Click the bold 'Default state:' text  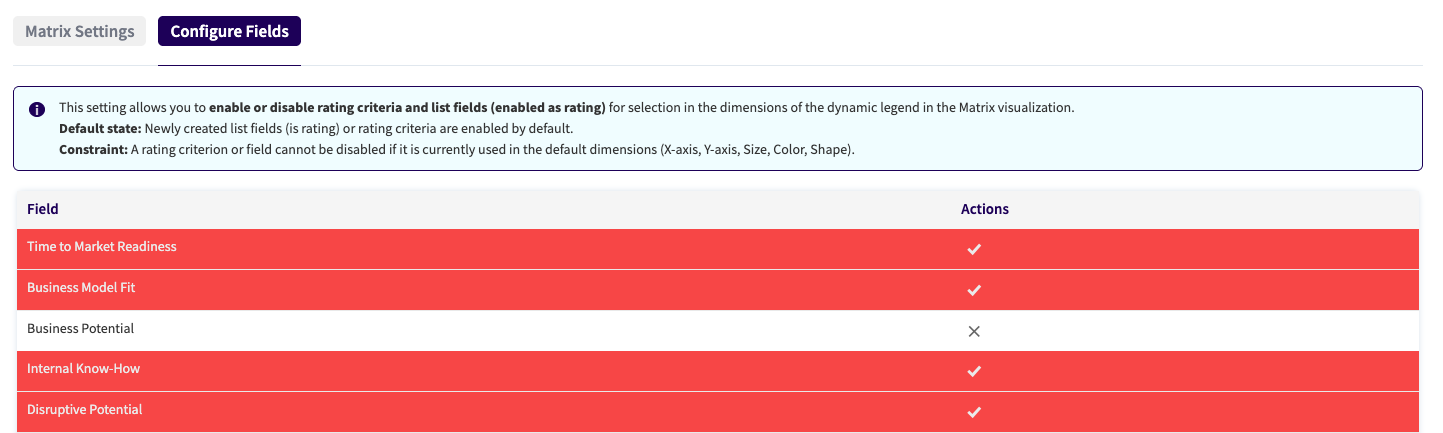100,129
